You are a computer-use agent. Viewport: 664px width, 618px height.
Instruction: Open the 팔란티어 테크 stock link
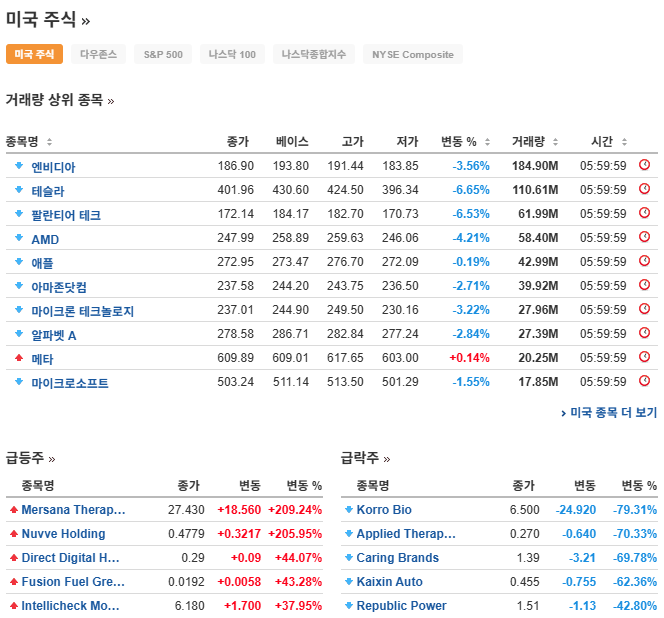pyautogui.click(x=66, y=215)
